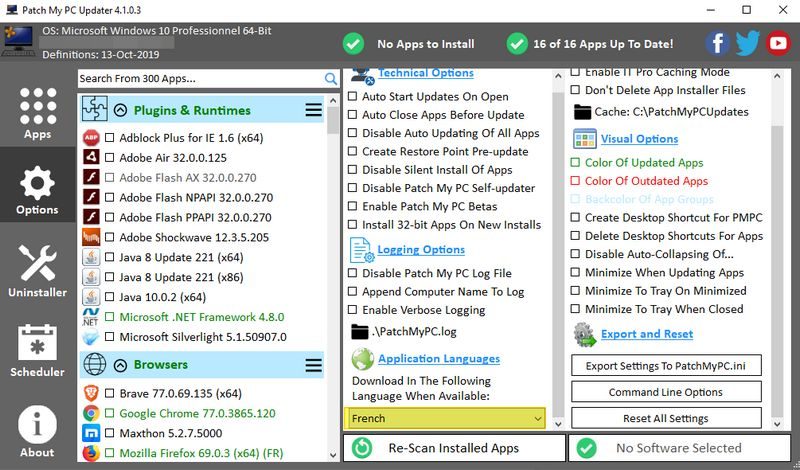The height and width of the screenshot is (470, 800).
Task: Click the Search From 300 Apps field
Action: (198, 78)
